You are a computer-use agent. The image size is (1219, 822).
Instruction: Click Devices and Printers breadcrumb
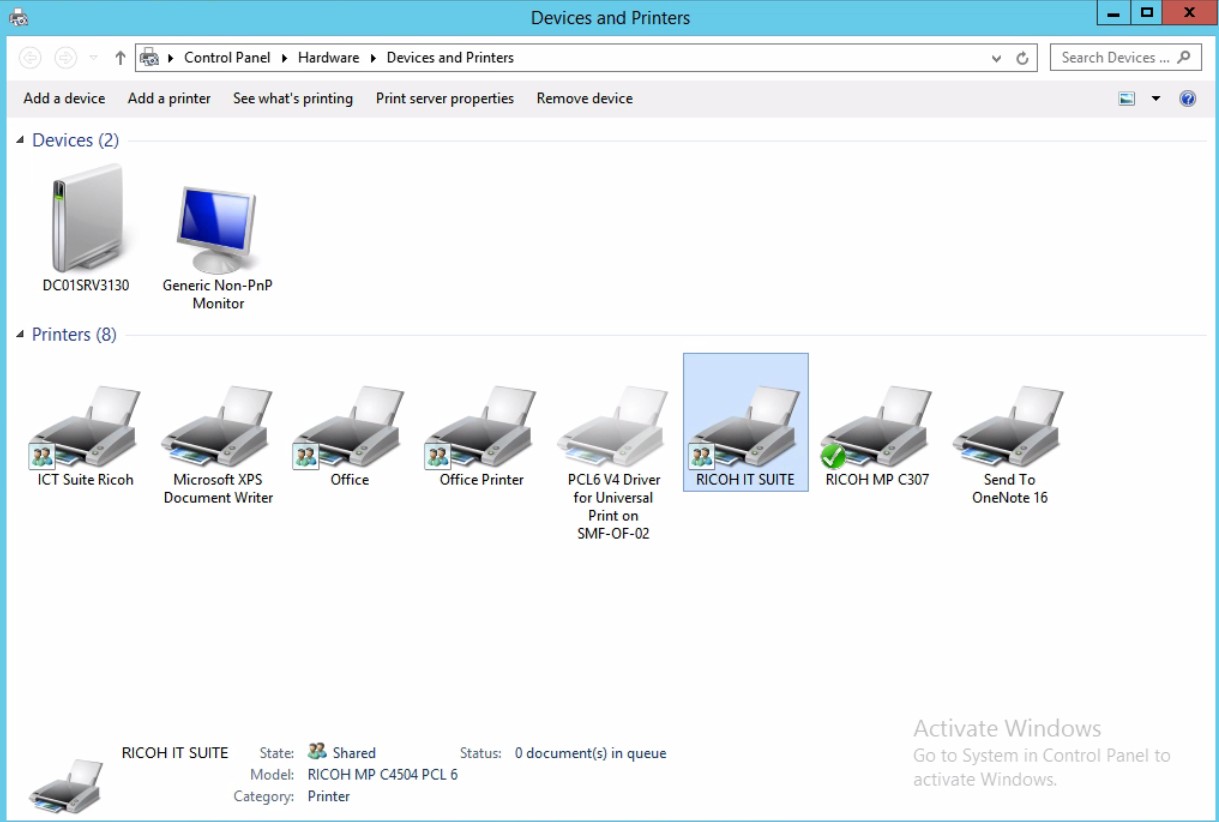(x=450, y=58)
